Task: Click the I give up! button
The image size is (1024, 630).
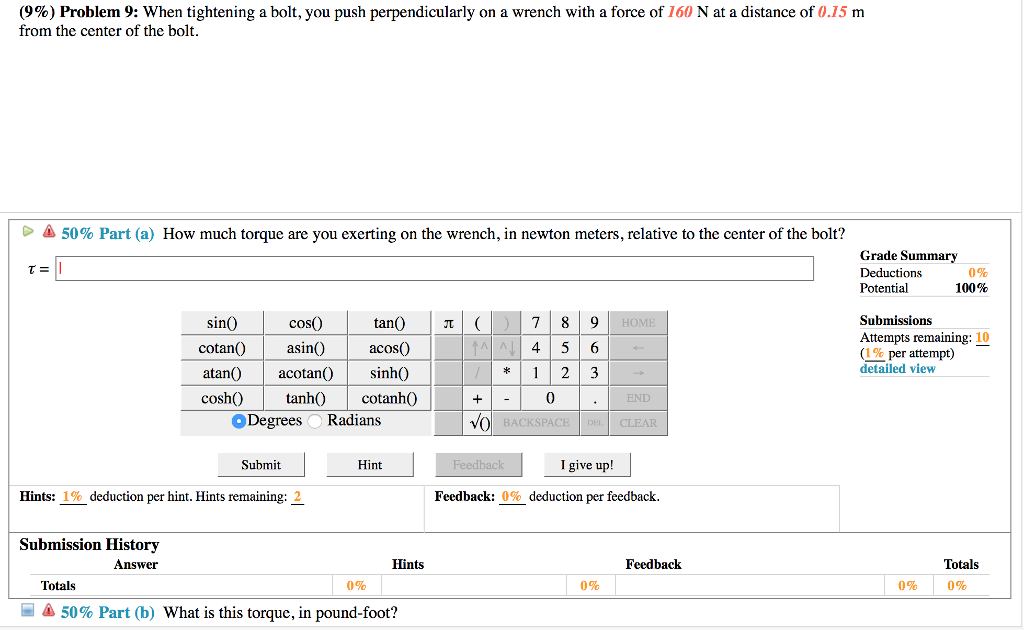Action: click(588, 465)
